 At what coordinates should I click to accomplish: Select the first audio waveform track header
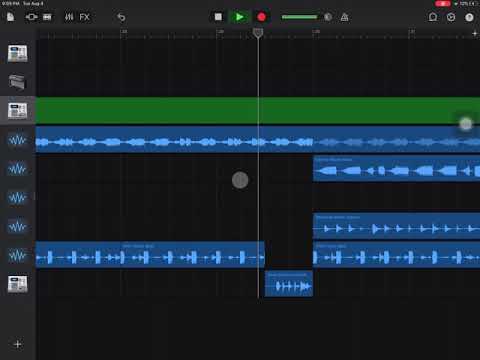pos(17,140)
